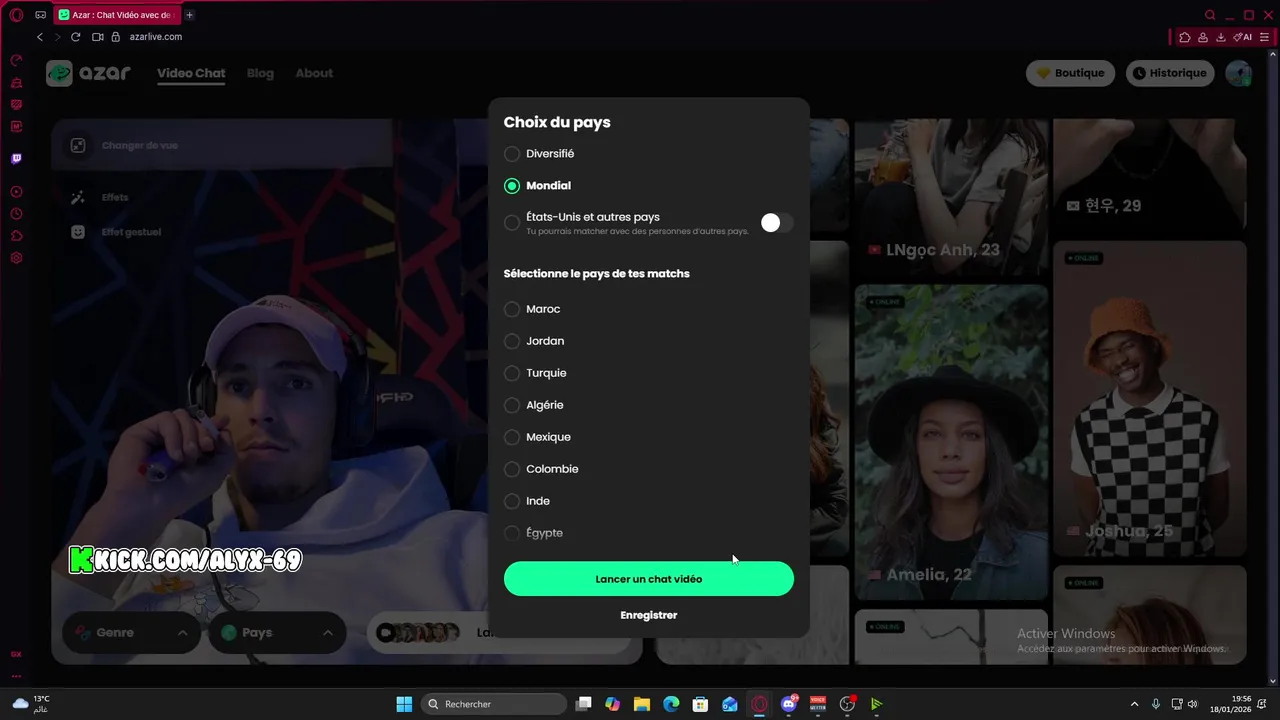Choose Maroc as match country
This screenshot has width=1280, height=720.
click(x=512, y=309)
